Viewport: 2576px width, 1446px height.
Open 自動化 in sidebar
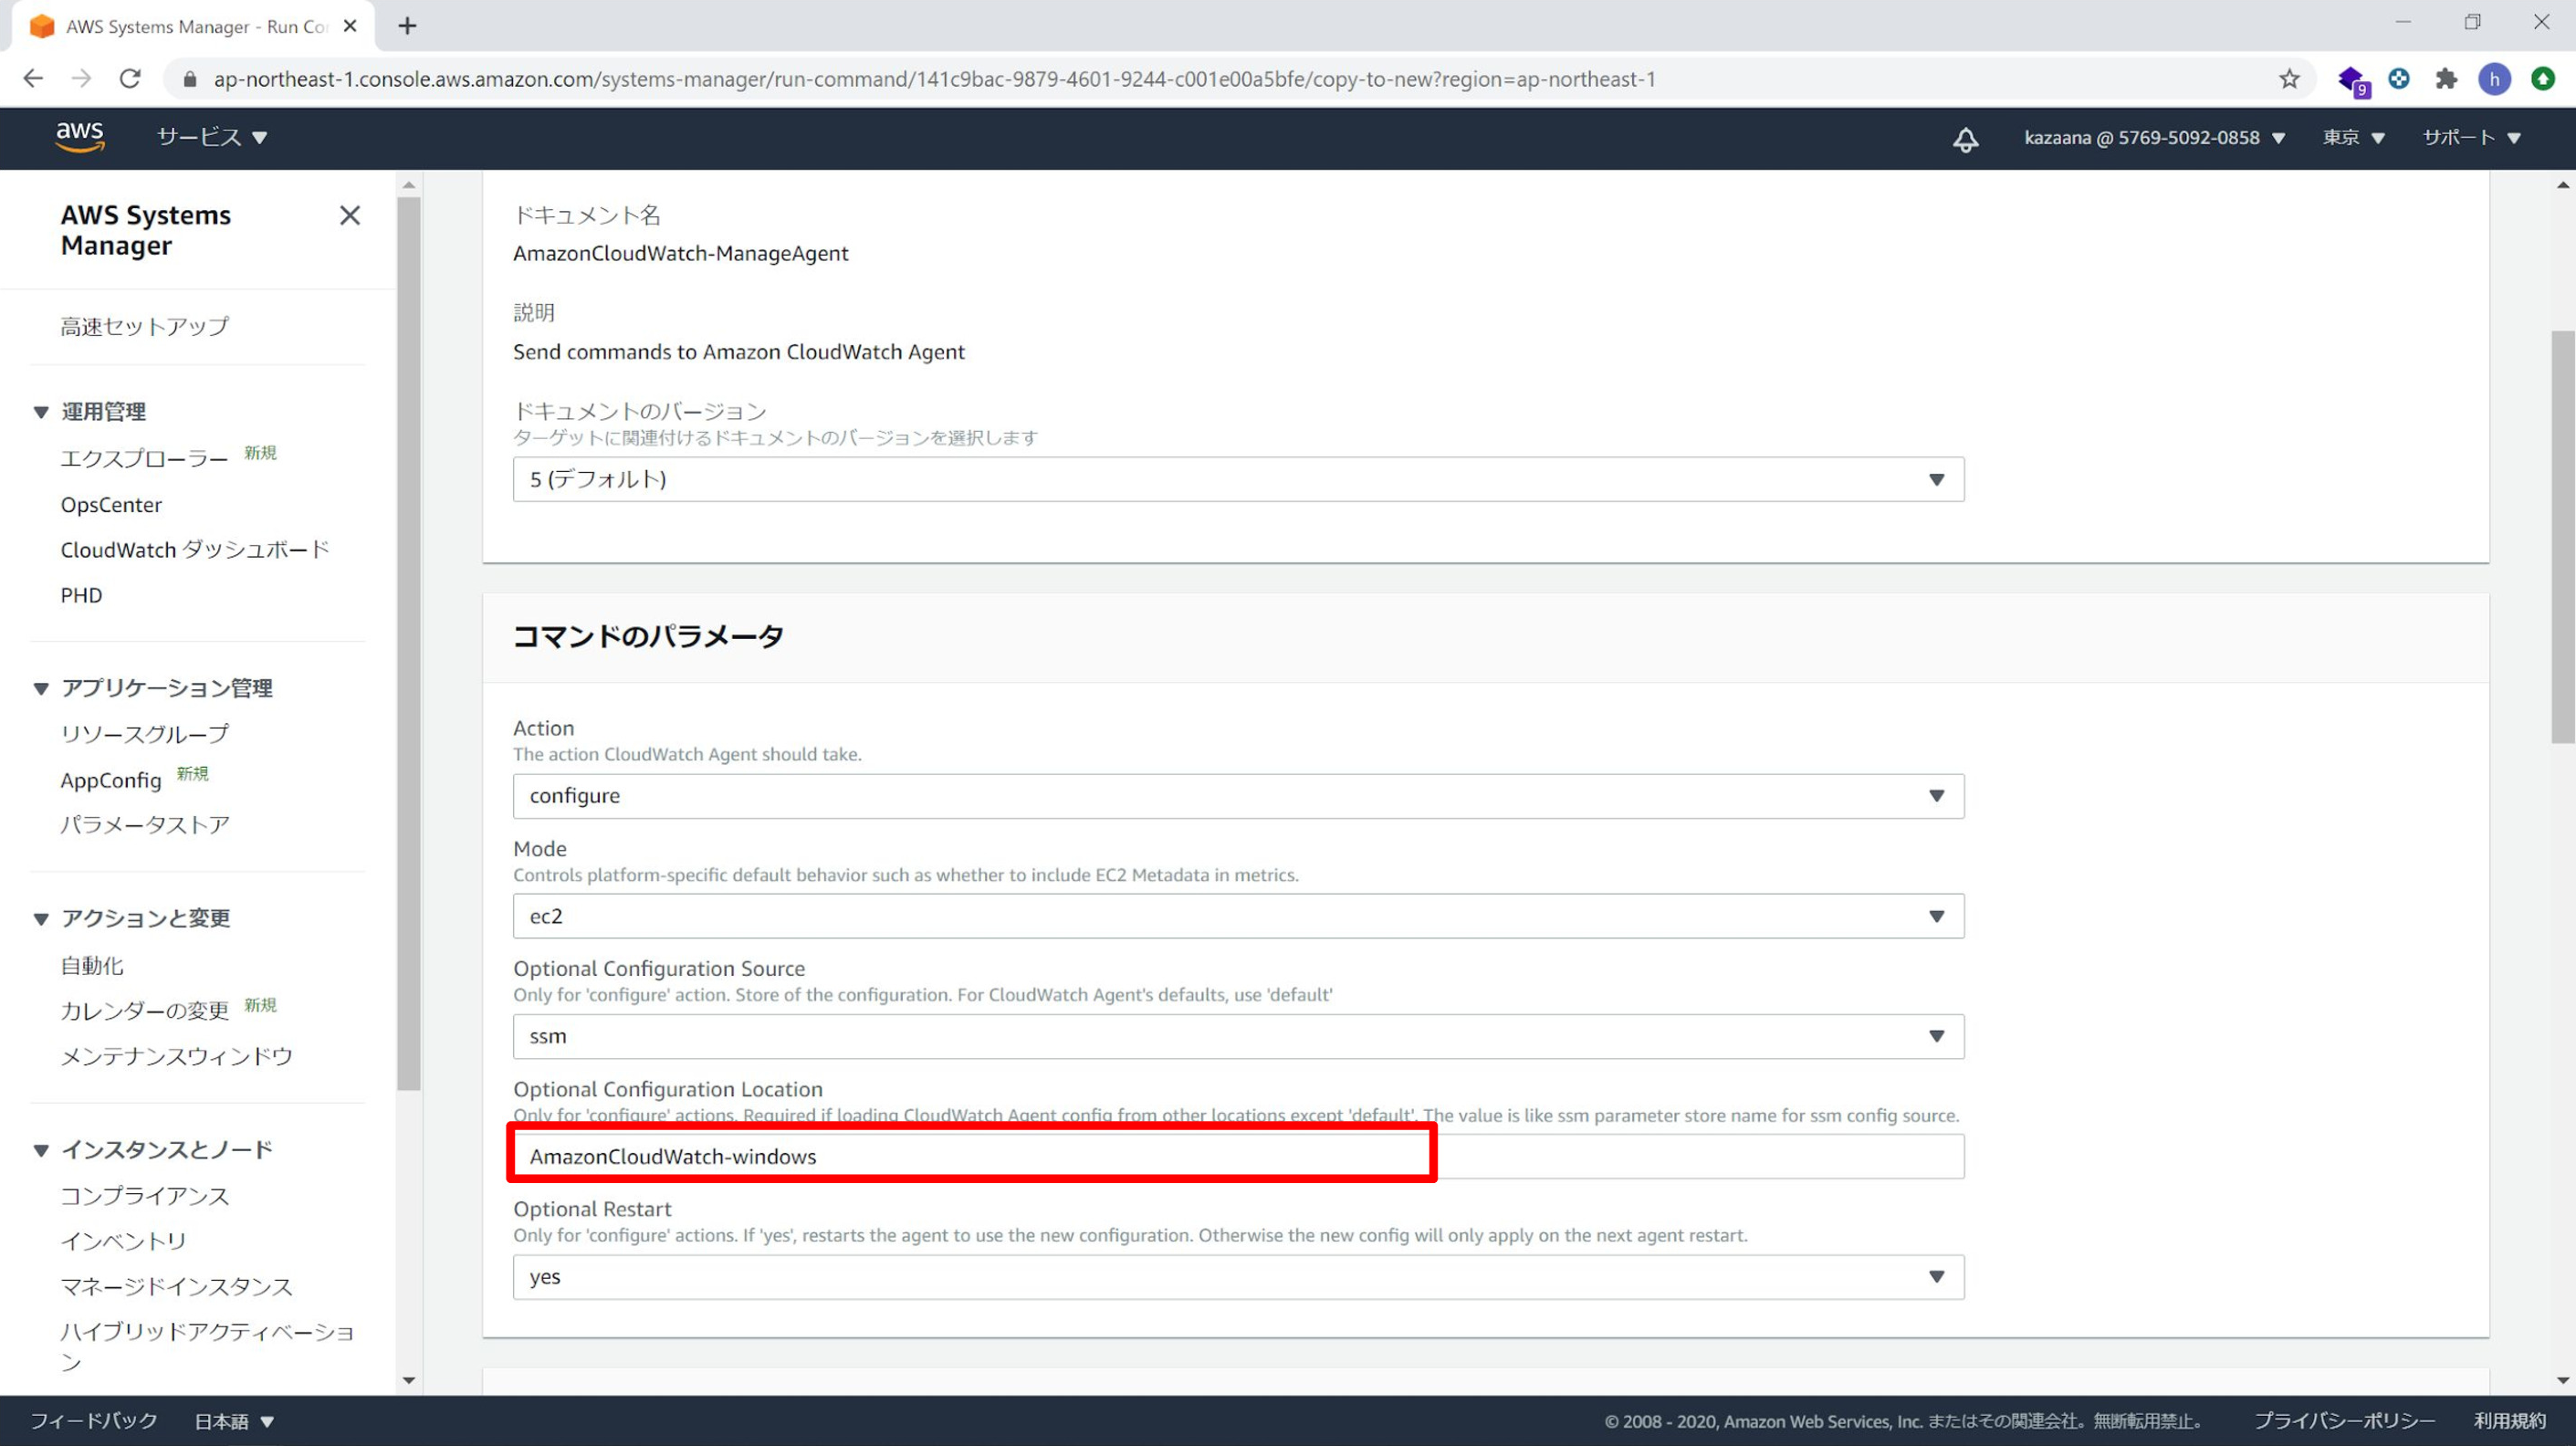(x=92, y=966)
